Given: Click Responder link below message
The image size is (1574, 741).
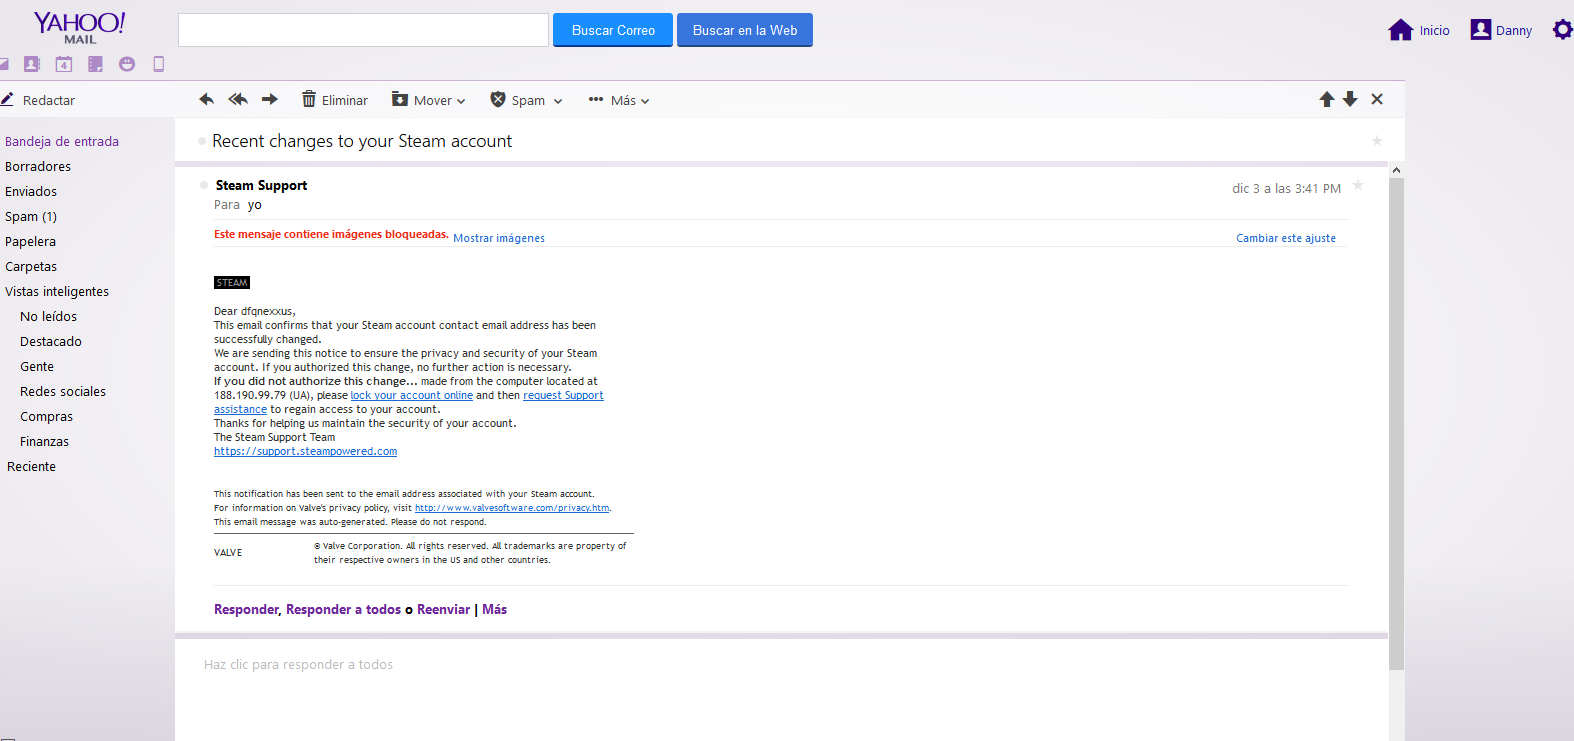Looking at the screenshot, I should (246, 609).
